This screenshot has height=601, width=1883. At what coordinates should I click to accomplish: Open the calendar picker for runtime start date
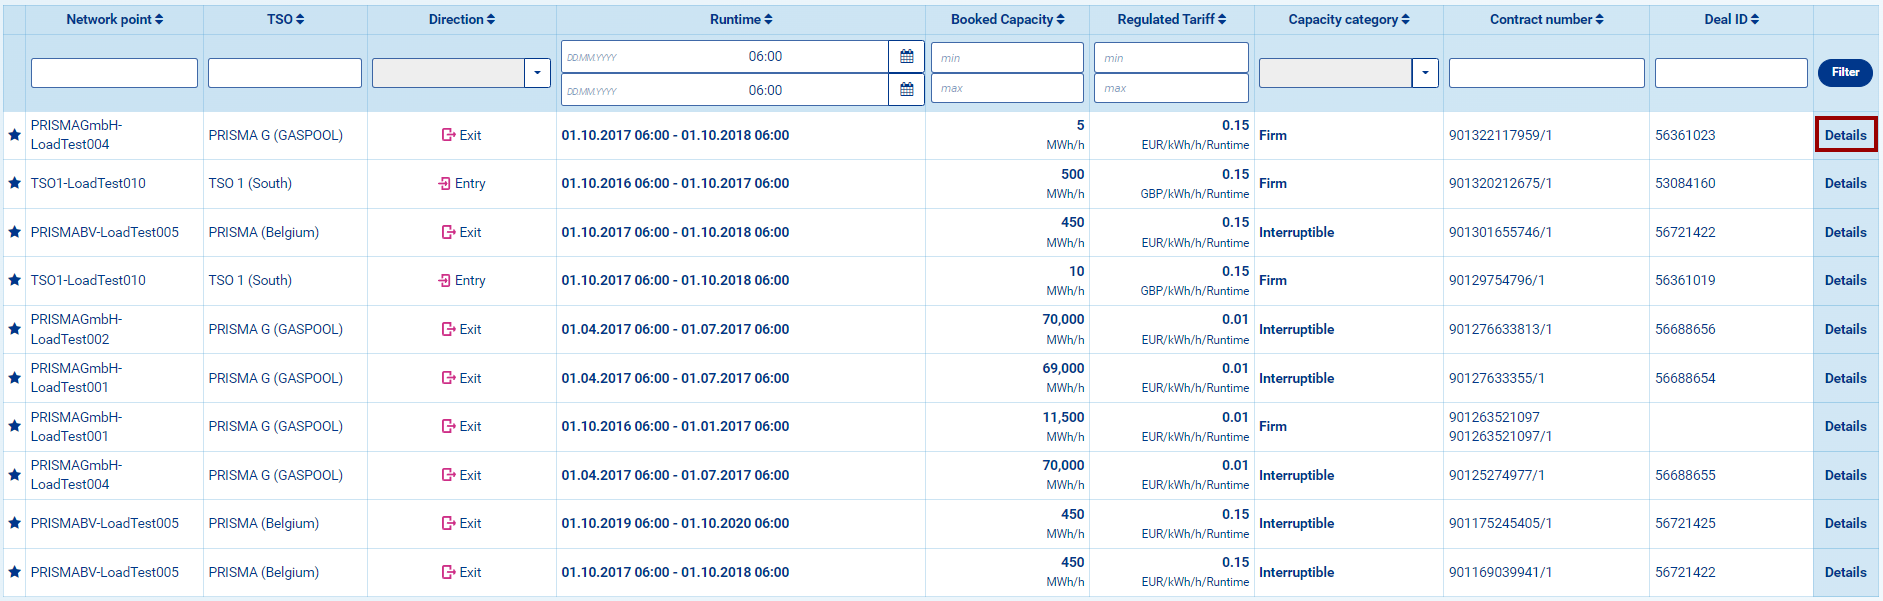point(906,57)
